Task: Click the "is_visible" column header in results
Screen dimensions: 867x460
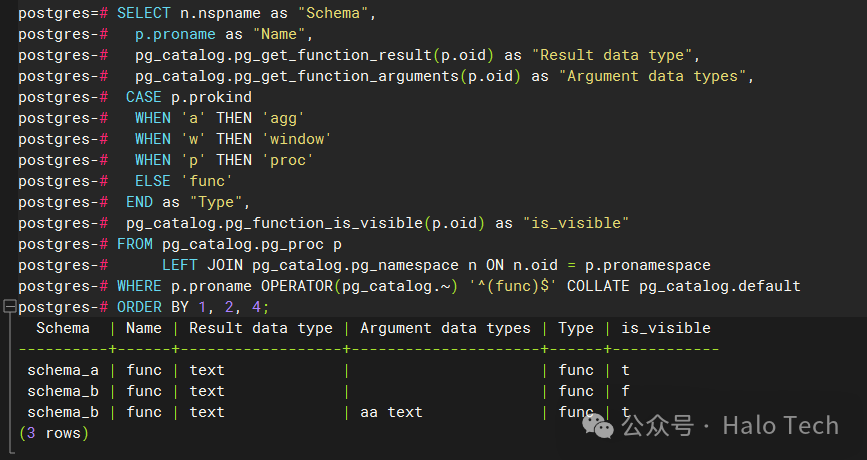Action: click(x=665, y=328)
